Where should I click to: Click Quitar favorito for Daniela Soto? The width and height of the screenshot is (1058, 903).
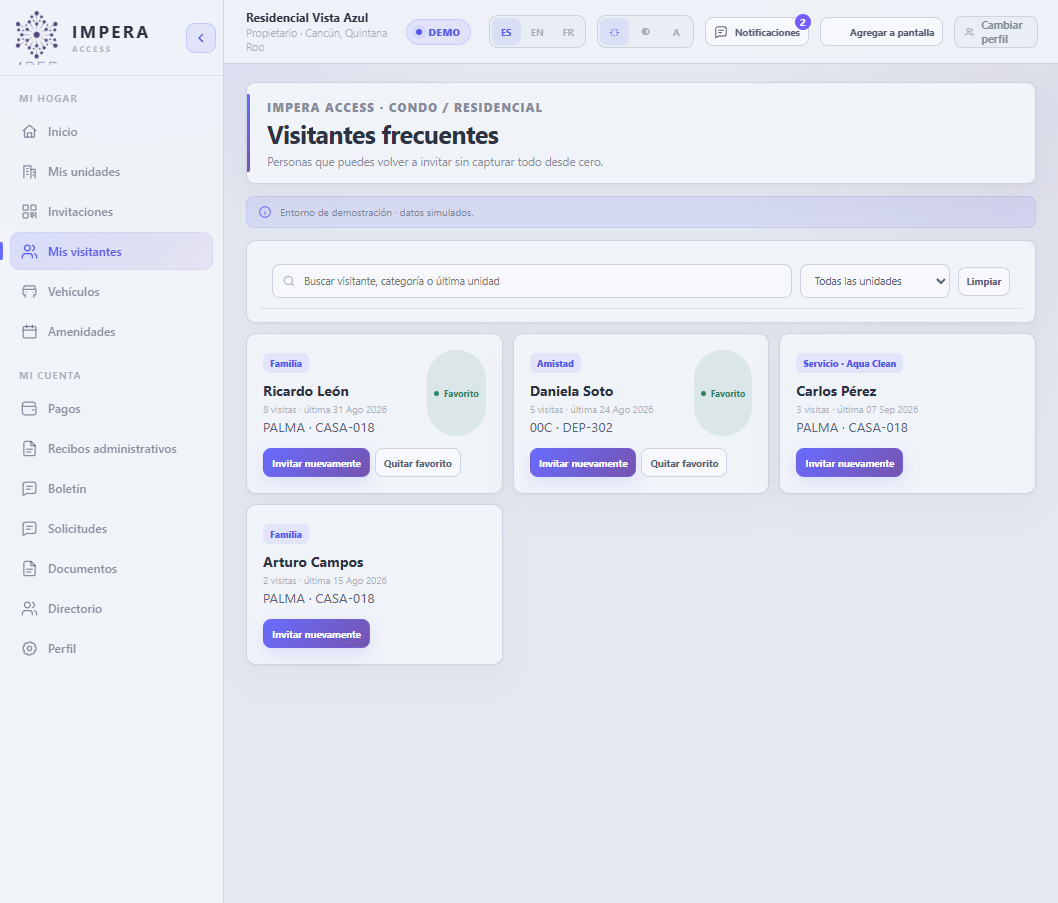point(684,463)
